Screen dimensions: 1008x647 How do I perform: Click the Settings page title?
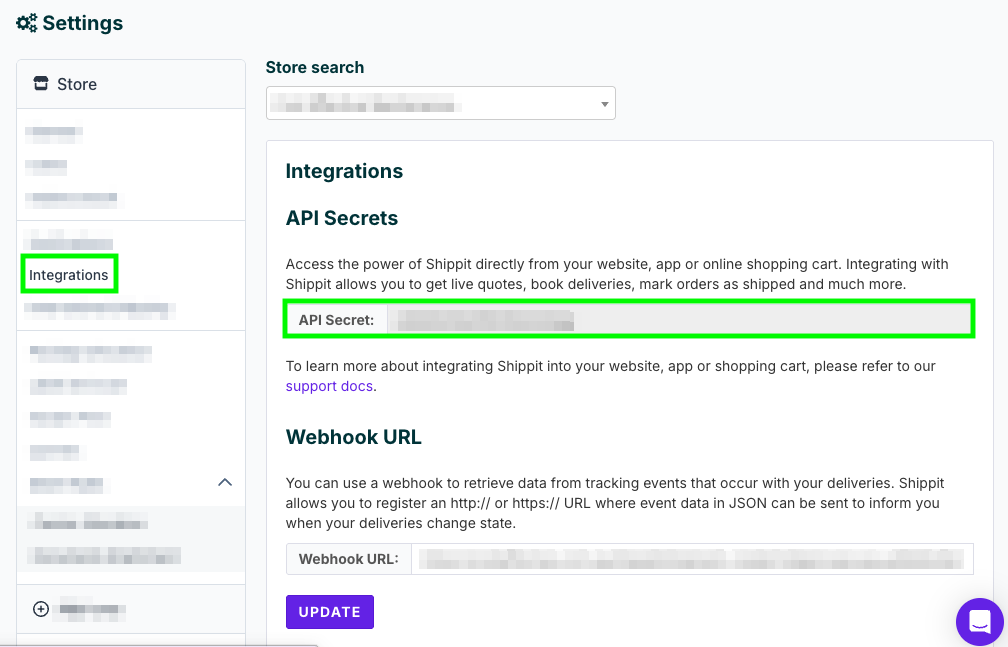point(83,23)
